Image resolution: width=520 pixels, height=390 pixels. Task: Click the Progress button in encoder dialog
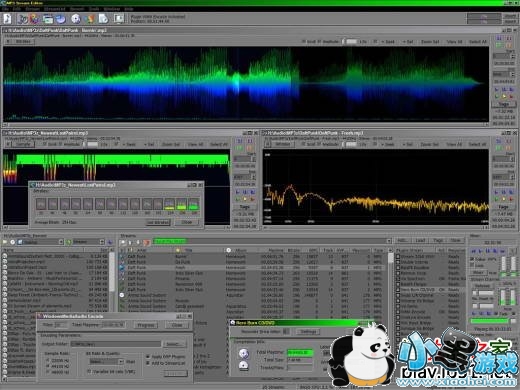point(146,325)
